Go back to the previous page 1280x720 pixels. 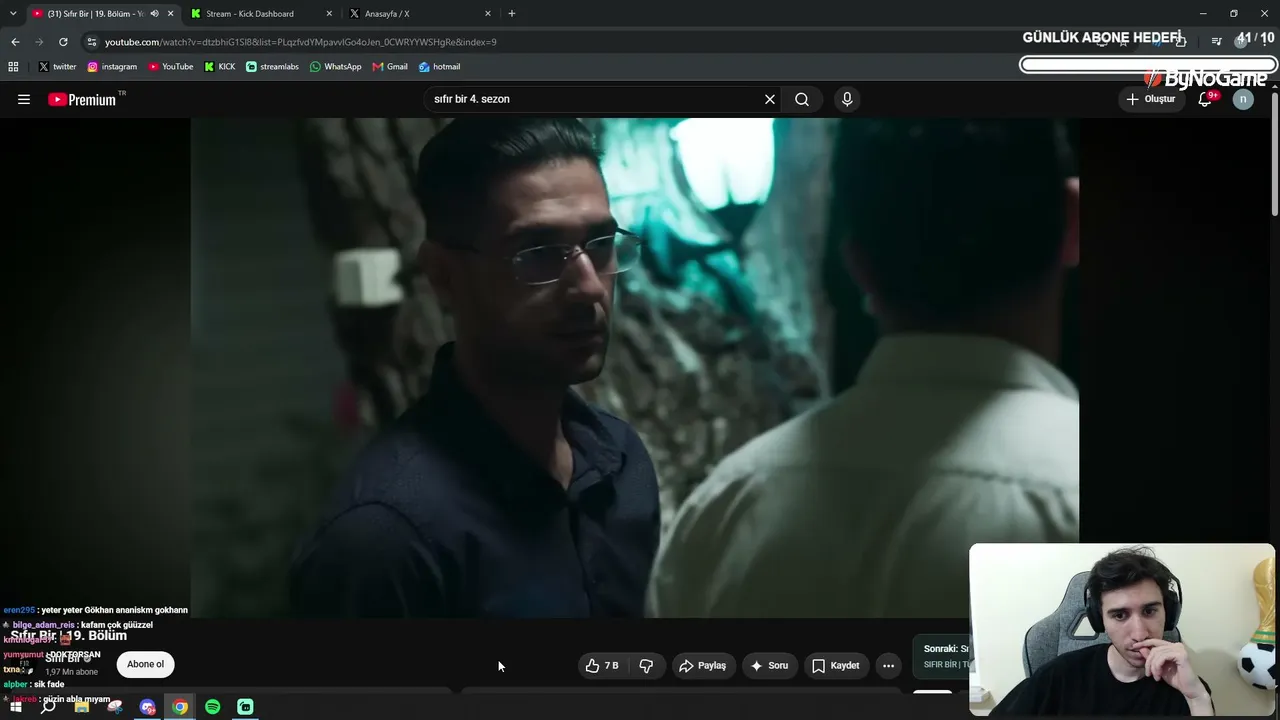click(15, 42)
